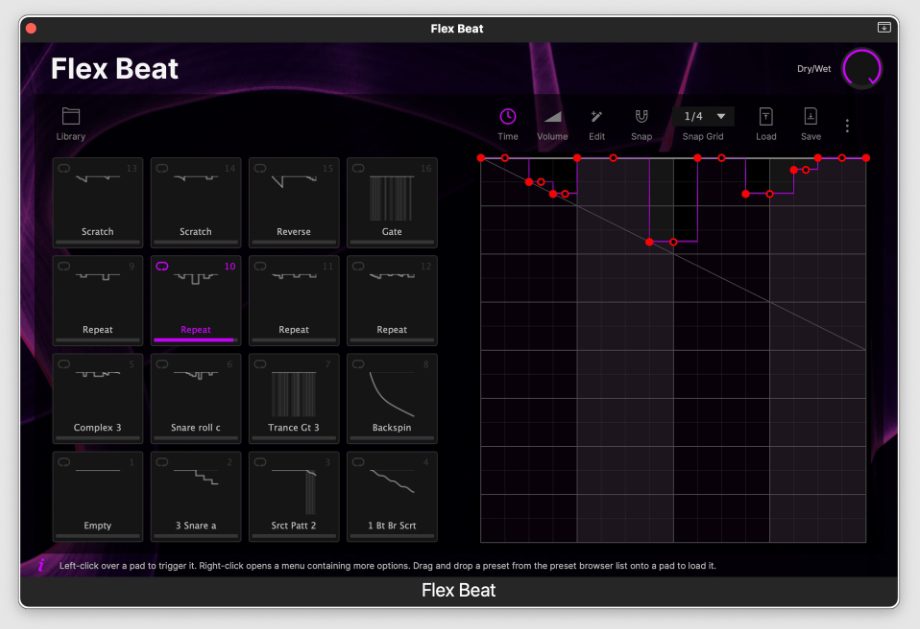Switch to the Volume envelope icon
The width and height of the screenshot is (920, 629).
552,117
